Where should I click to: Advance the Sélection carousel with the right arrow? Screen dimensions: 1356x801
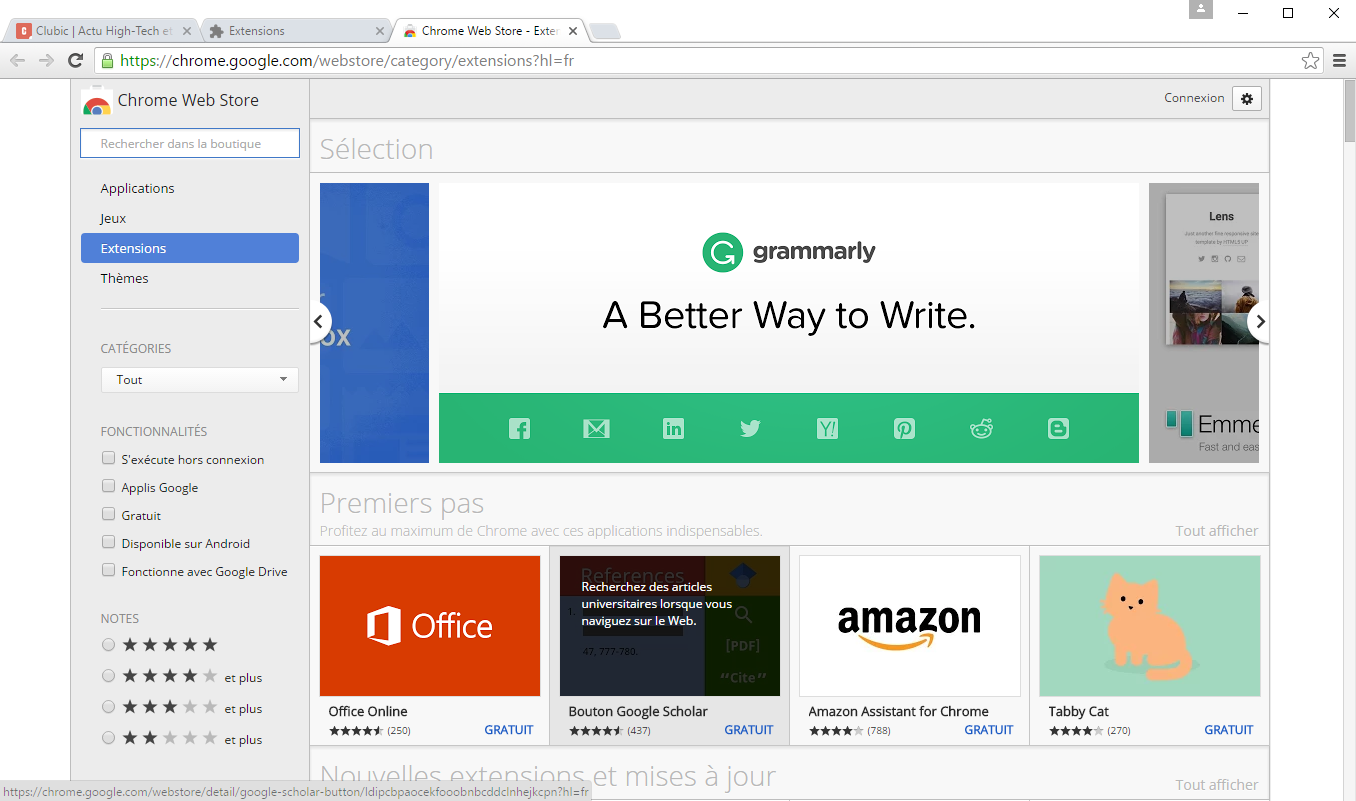tap(1259, 322)
